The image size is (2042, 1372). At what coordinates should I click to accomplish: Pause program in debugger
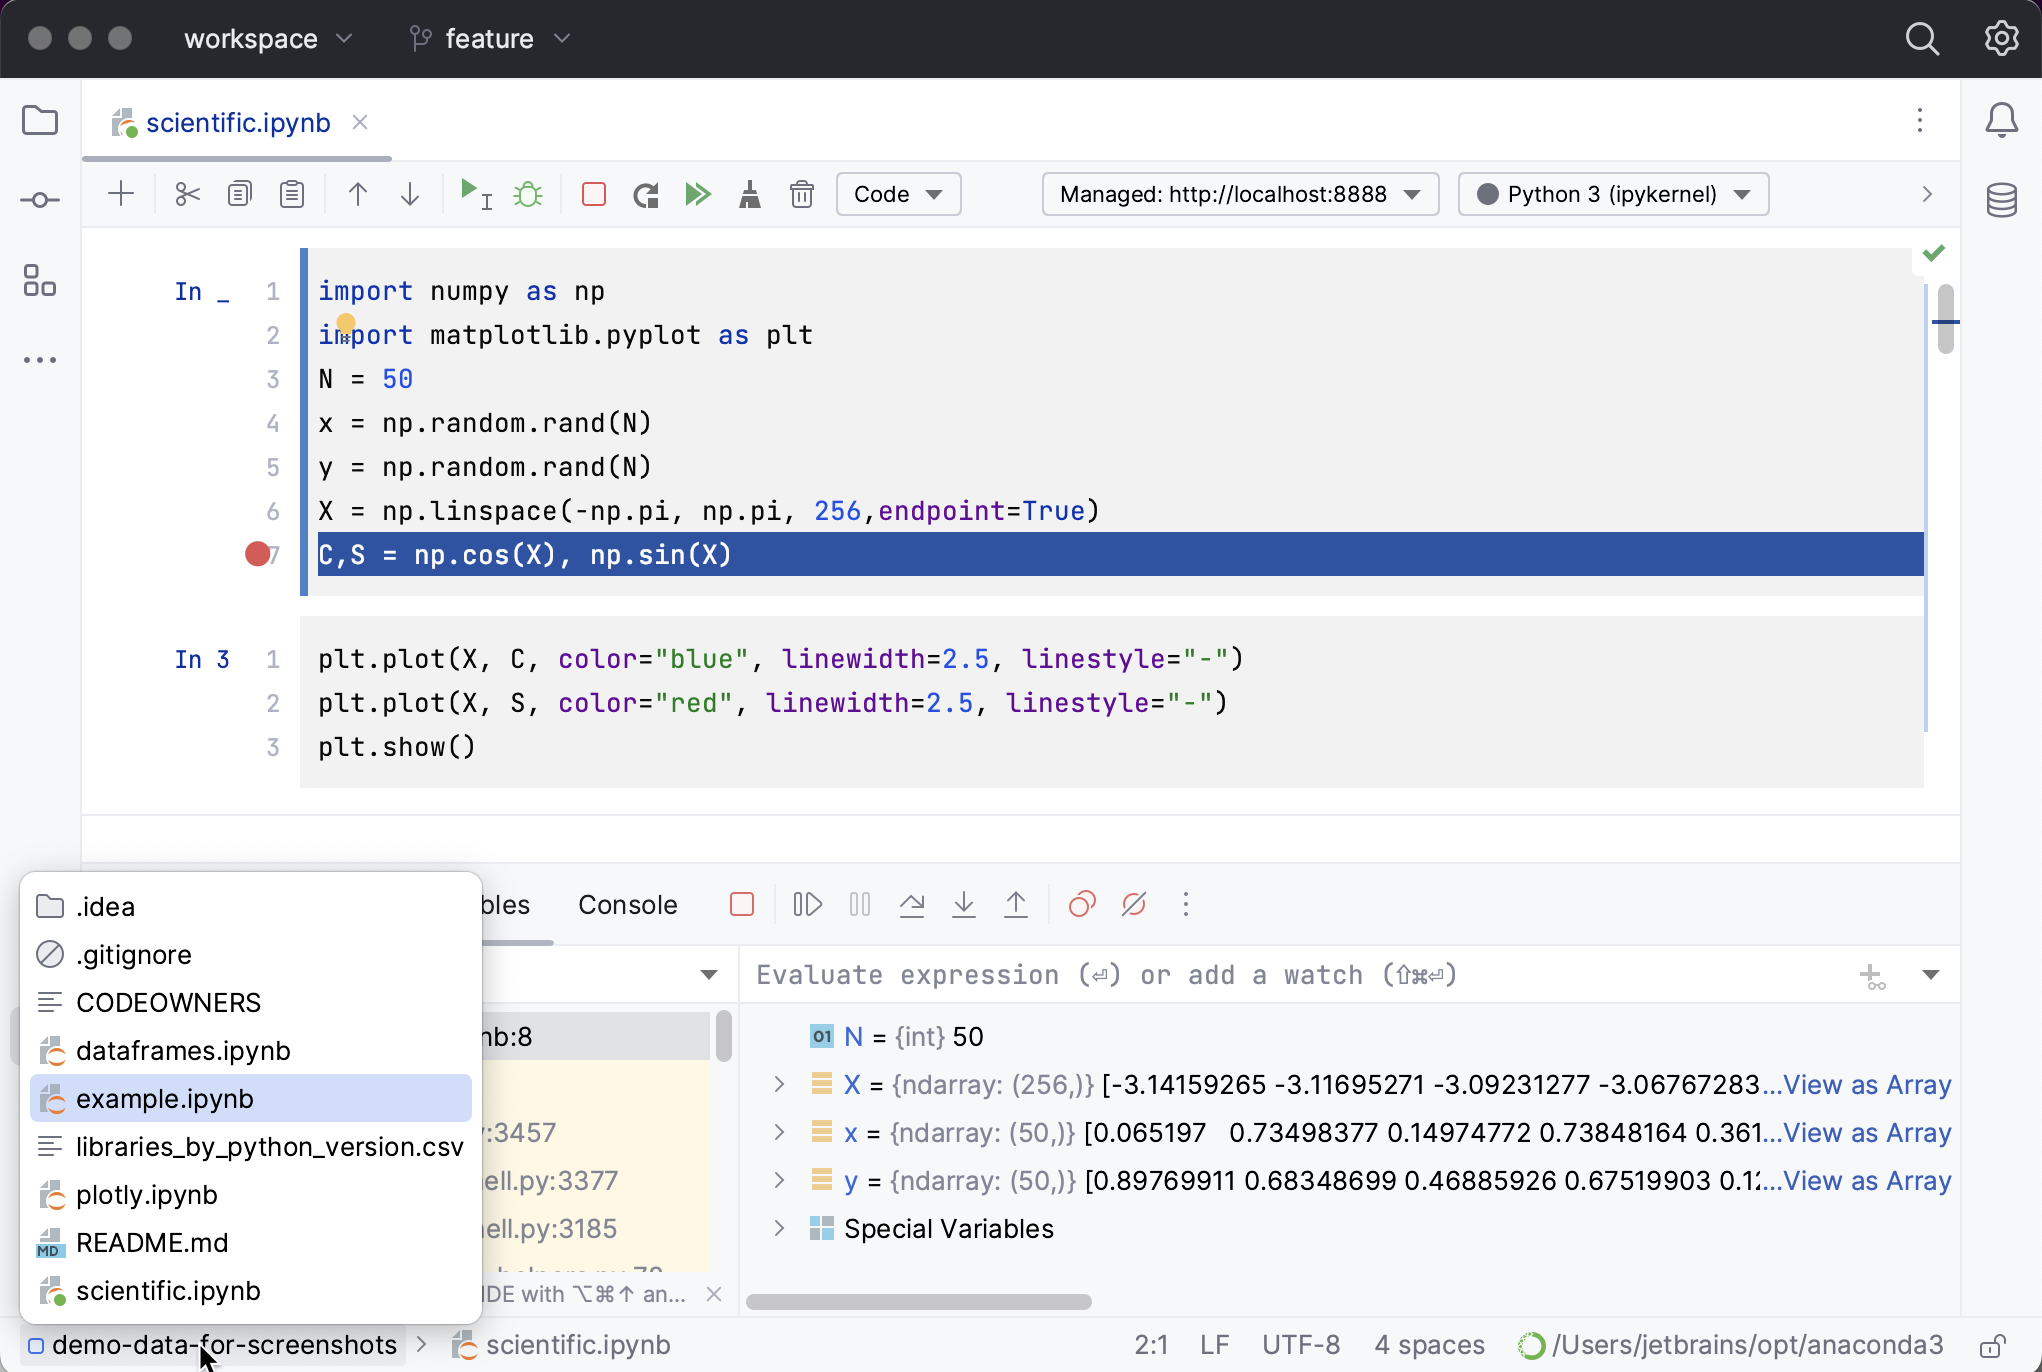pos(860,905)
